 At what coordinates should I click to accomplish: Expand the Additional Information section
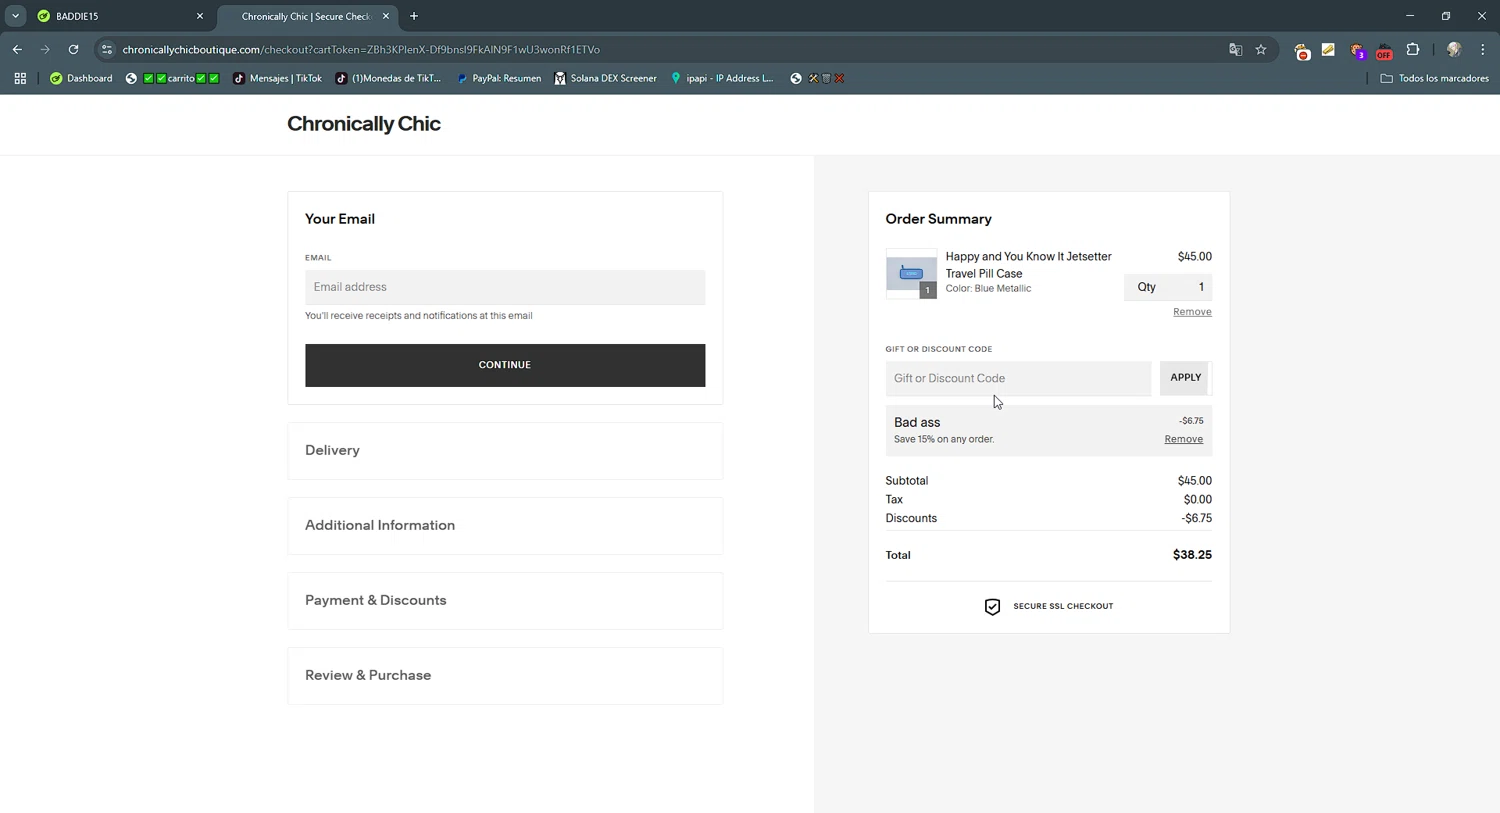(x=505, y=526)
